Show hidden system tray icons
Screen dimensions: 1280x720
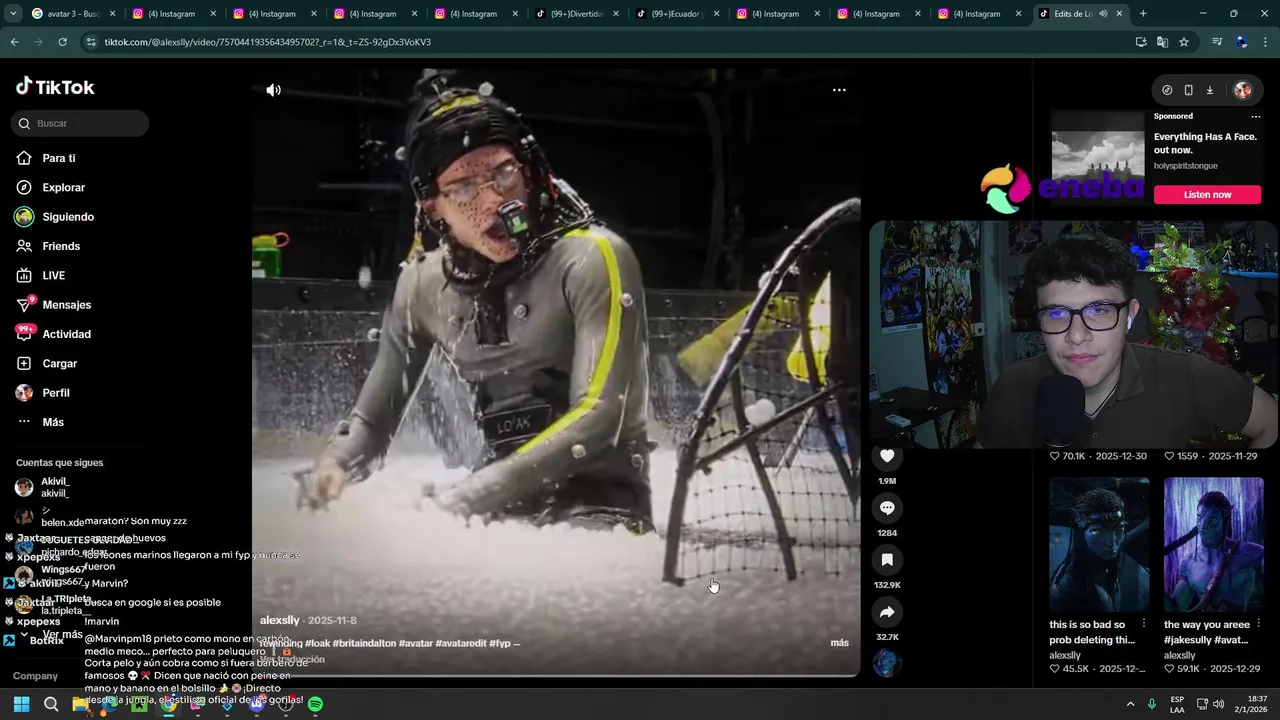[x=1131, y=704]
